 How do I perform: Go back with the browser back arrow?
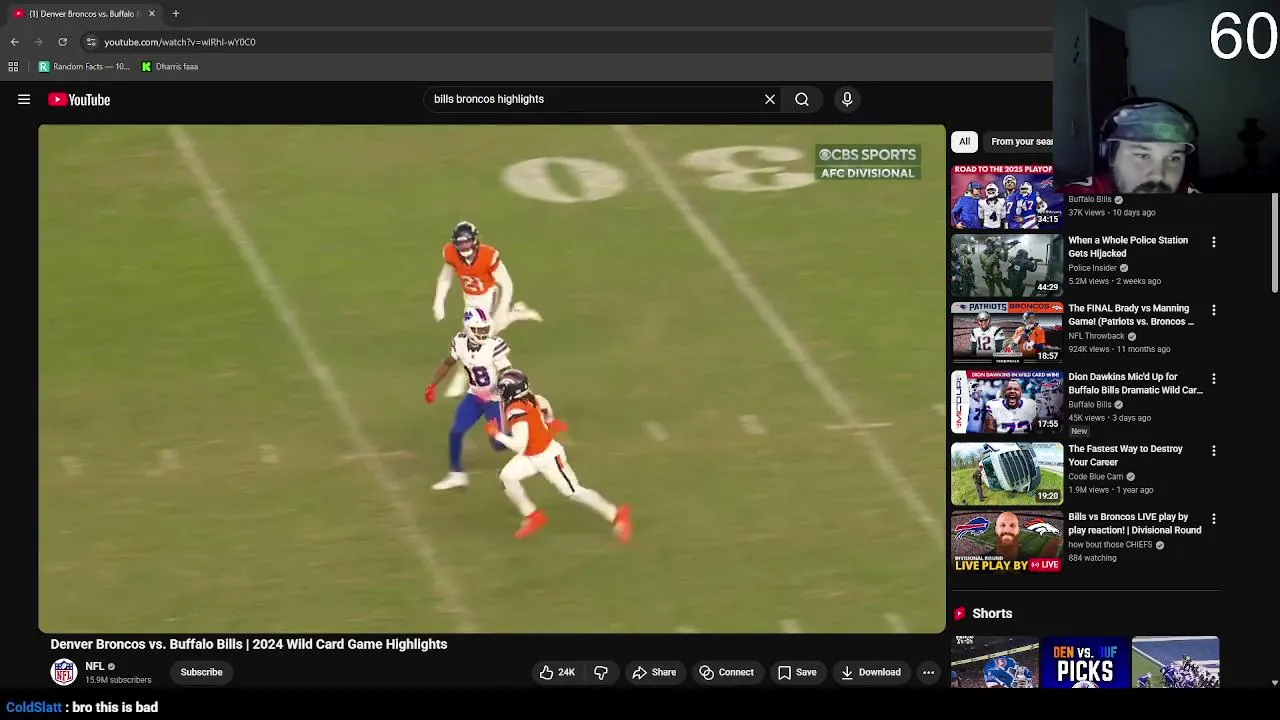pyautogui.click(x=15, y=42)
